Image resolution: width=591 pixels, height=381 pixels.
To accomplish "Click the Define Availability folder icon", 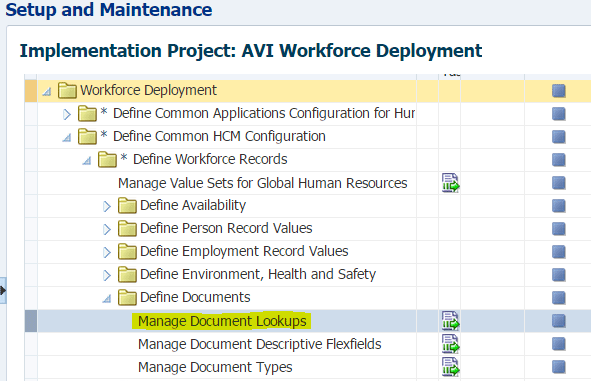I will [x=127, y=206].
